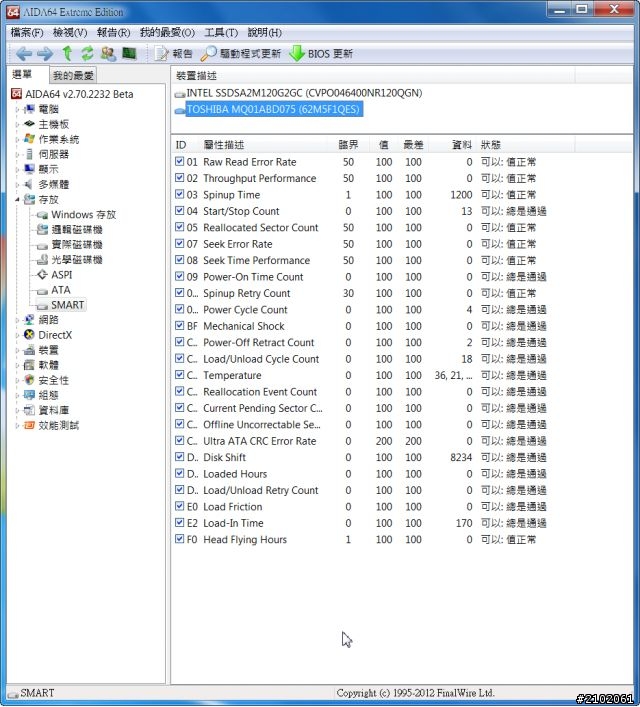Select the 網路 network tree icon

tap(29, 320)
